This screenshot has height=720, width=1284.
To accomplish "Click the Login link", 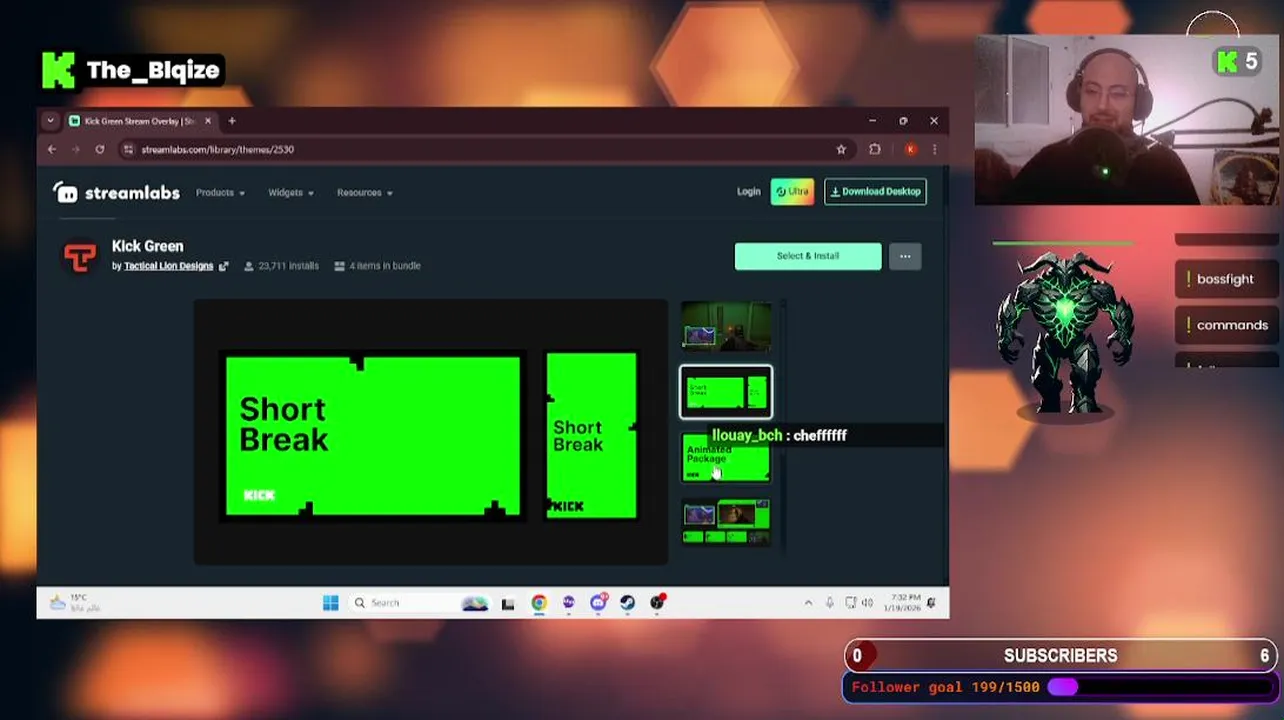I will (x=748, y=192).
